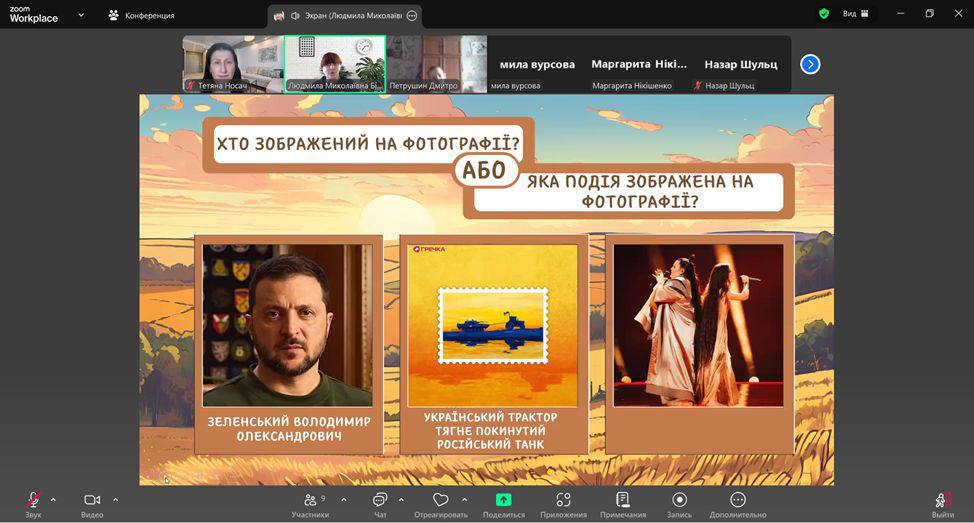Screen dimensions: 974x523
Task: Open the Zoom Workplace dropdown chevron
Action: tap(81, 15)
